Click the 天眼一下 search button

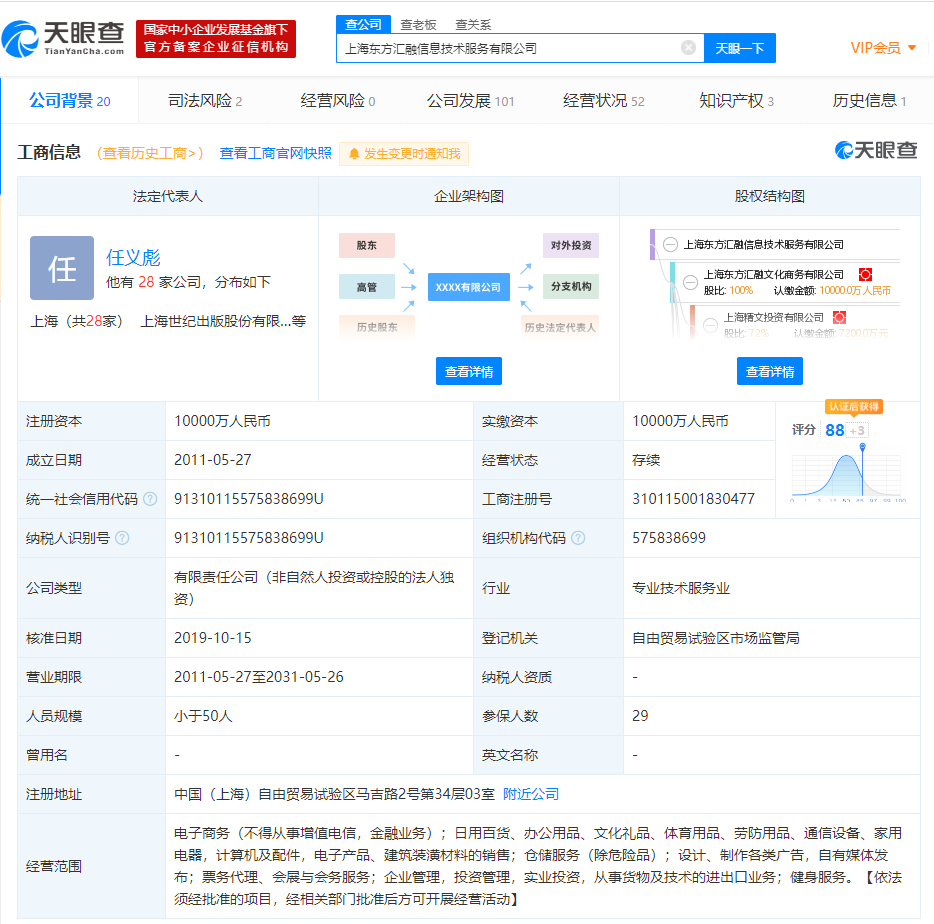739,48
